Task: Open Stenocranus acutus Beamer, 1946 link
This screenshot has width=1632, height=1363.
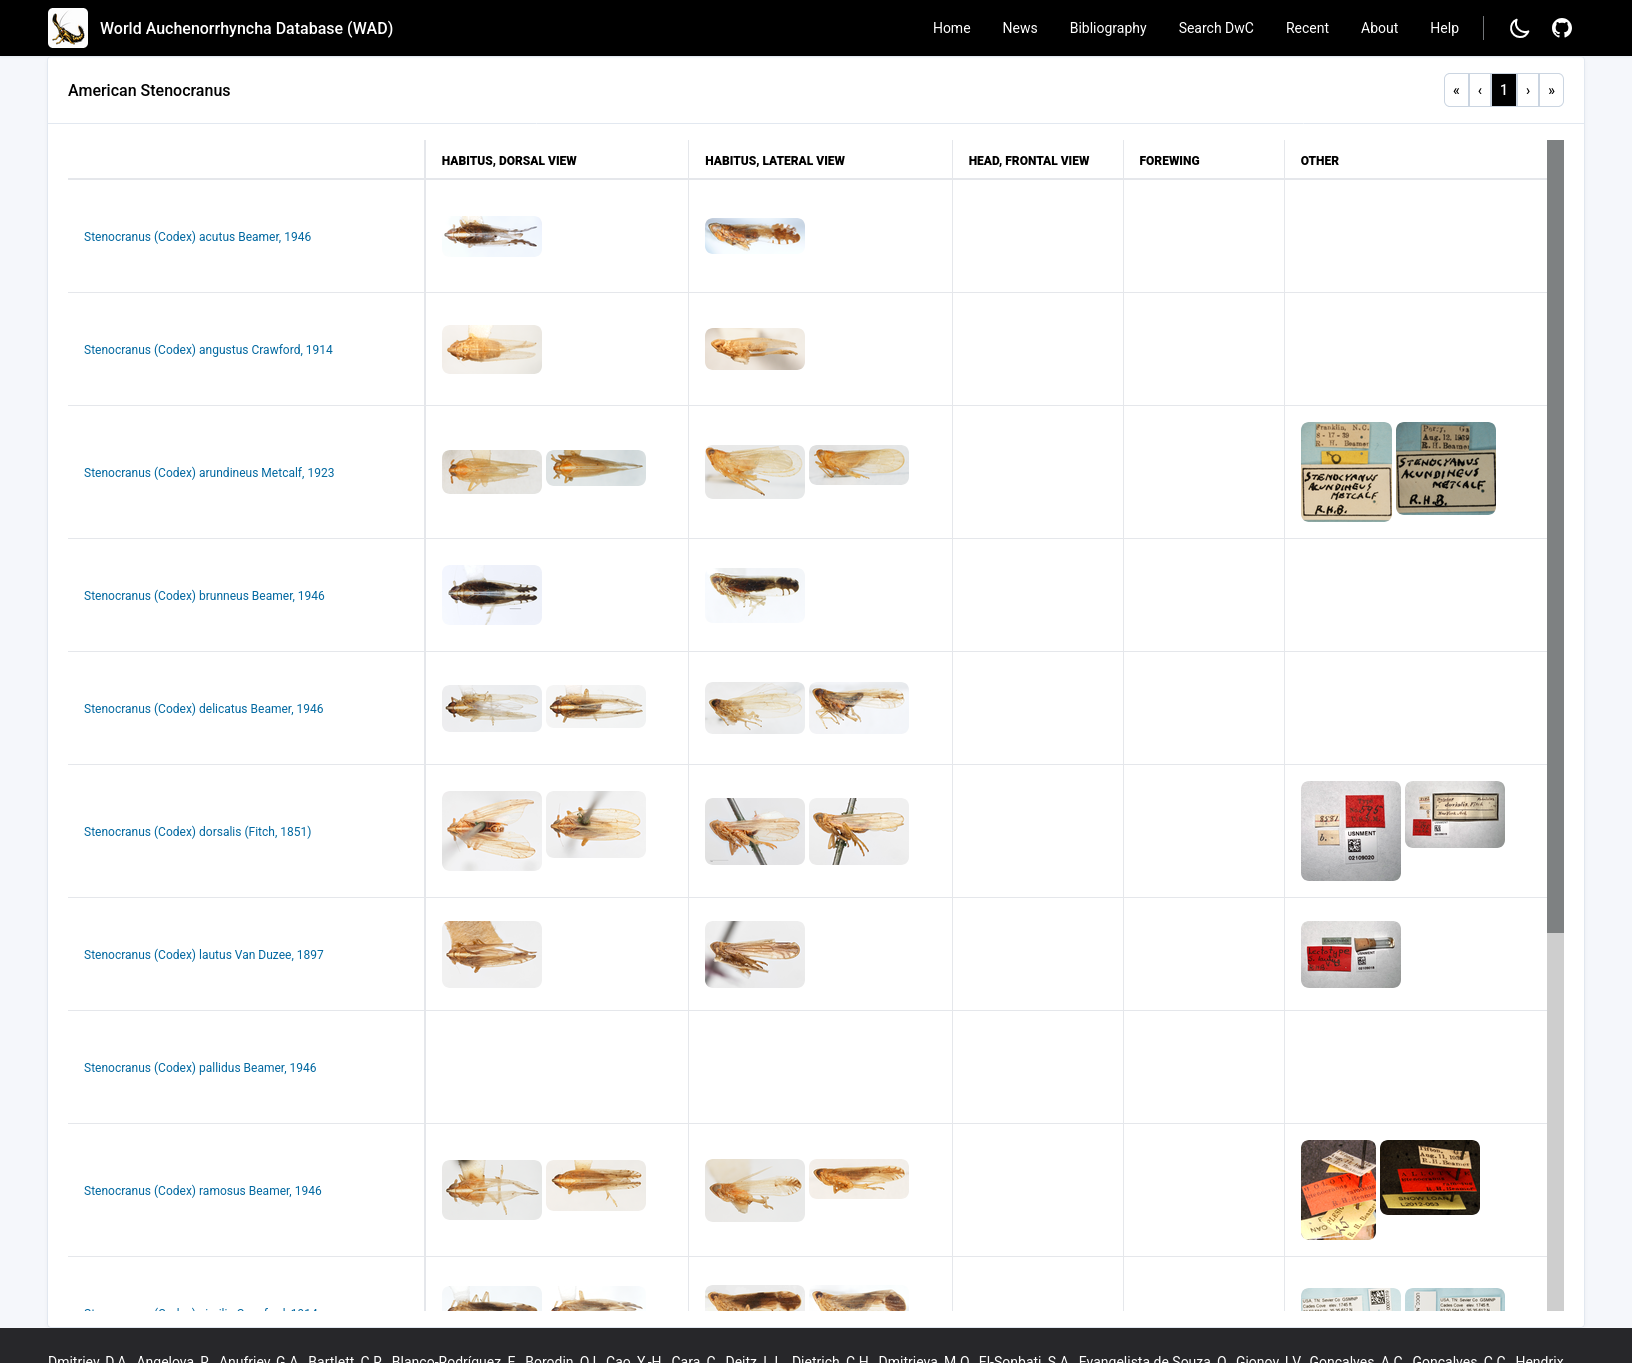Action: pos(197,237)
